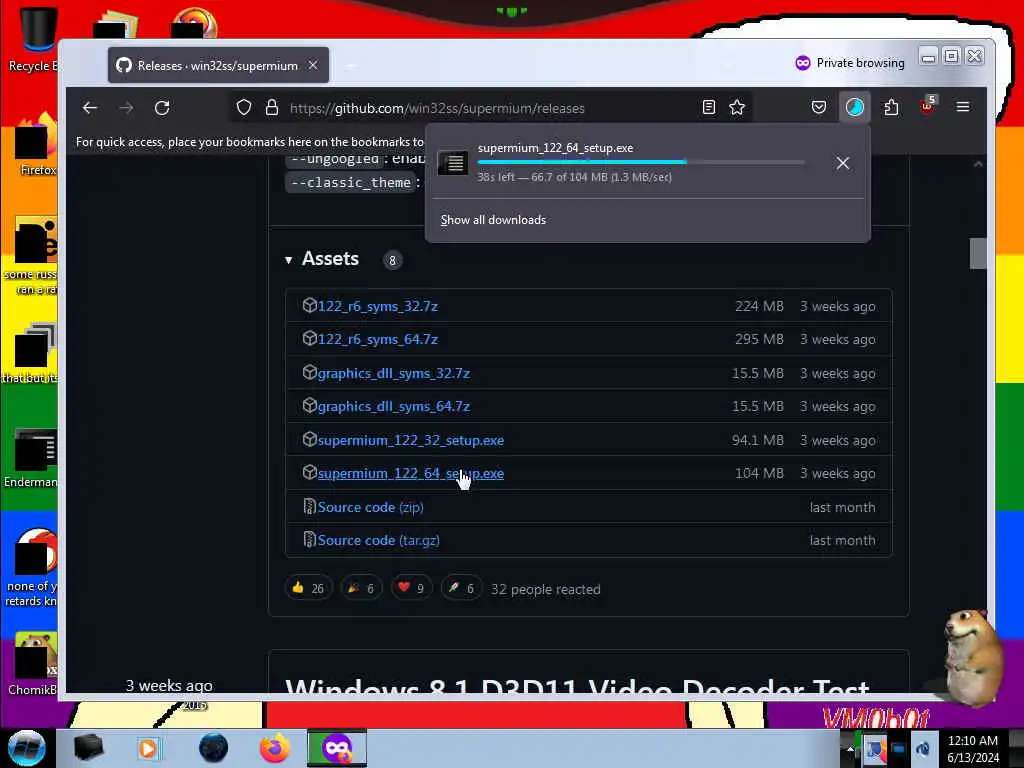Image resolution: width=1024 pixels, height=768 pixels.
Task: Click the party popper reaction button
Action: pyautogui.click(x=360, y=588)
